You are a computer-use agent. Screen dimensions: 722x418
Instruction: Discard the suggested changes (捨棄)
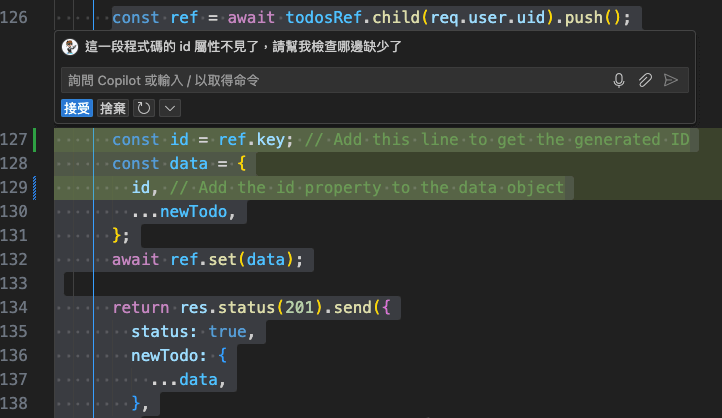[113, 108]
